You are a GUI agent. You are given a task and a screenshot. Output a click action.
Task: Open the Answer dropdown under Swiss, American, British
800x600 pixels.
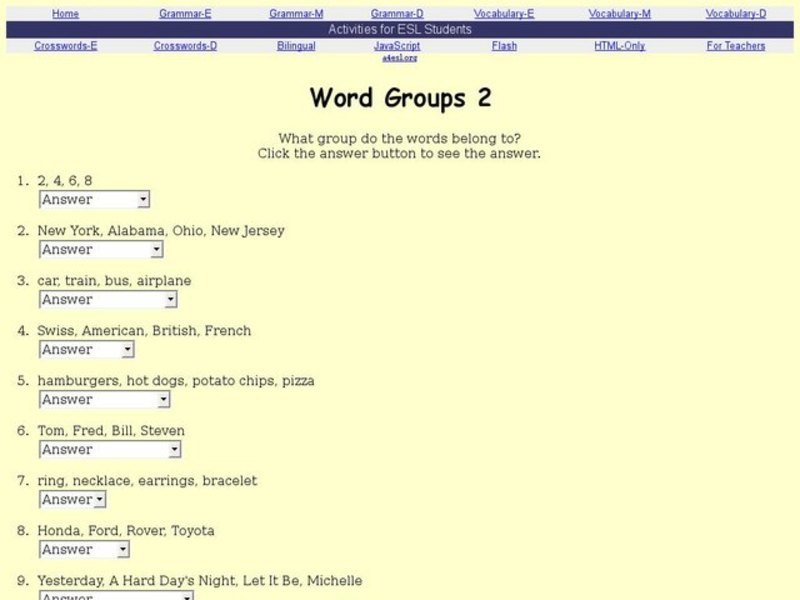click(x=86, y=349)
